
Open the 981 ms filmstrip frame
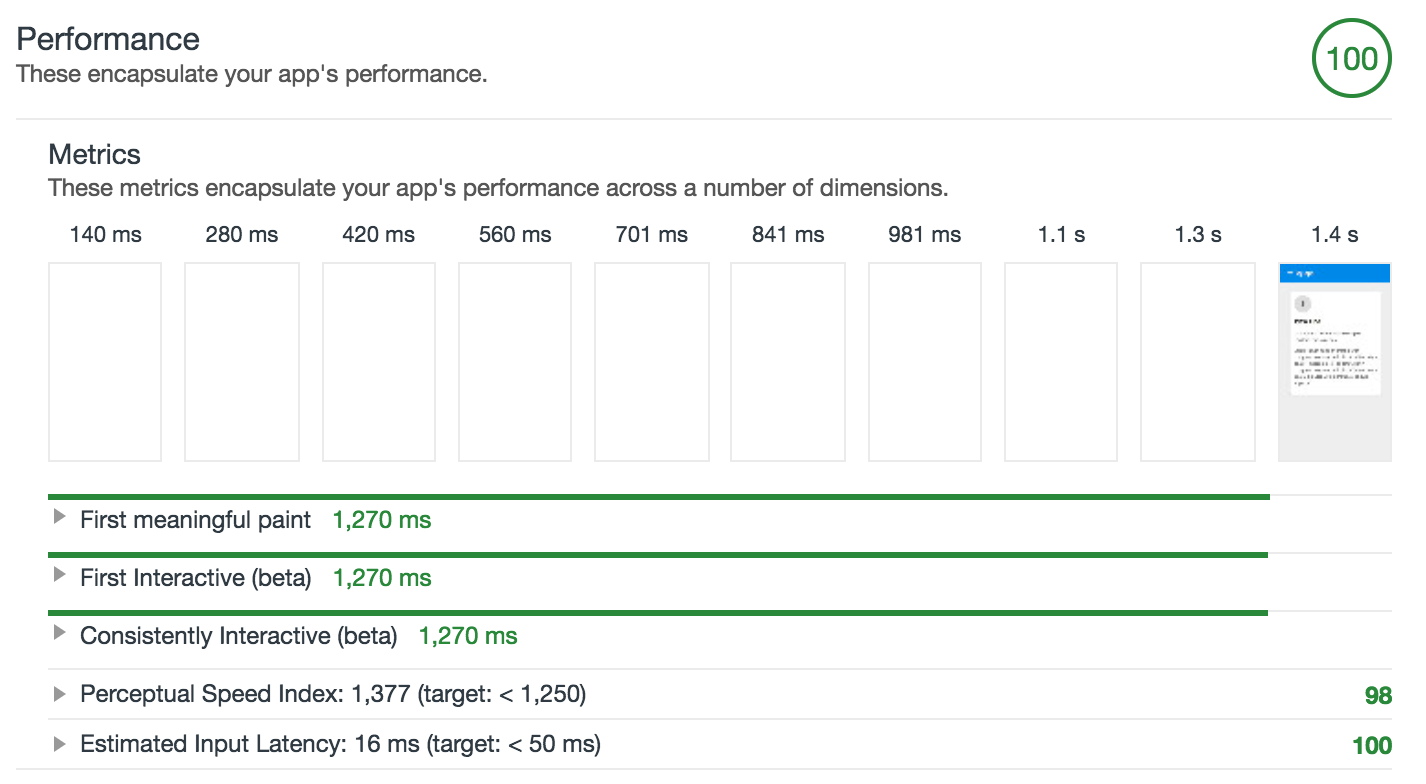[x=925, y=362]
